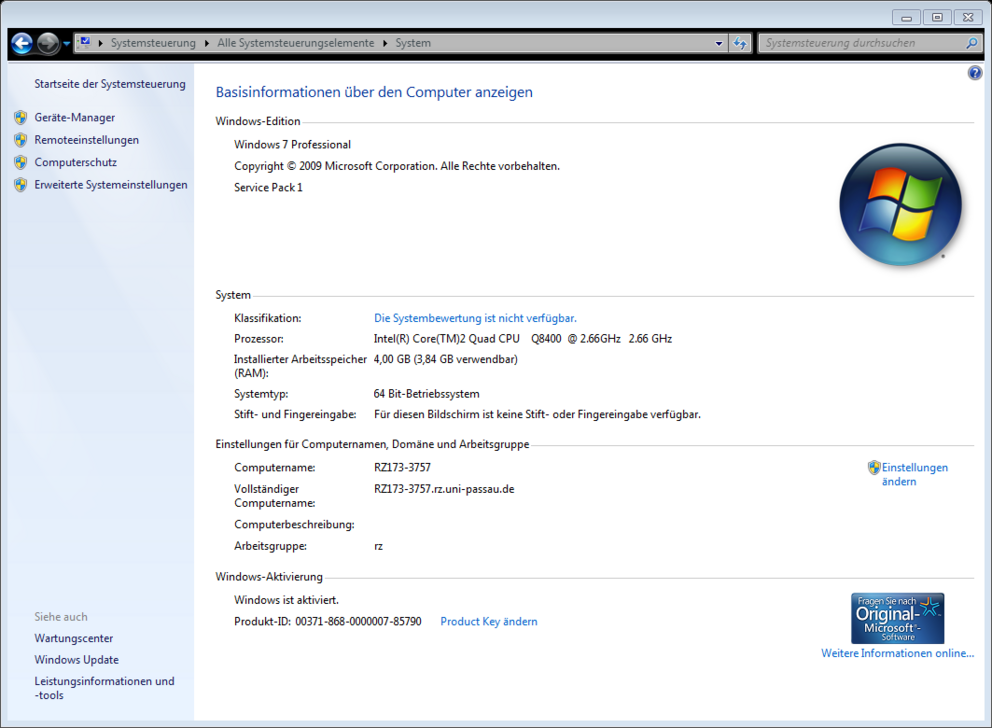
Task: Go back with the blue back arrow
Action: tap(22, 44)
